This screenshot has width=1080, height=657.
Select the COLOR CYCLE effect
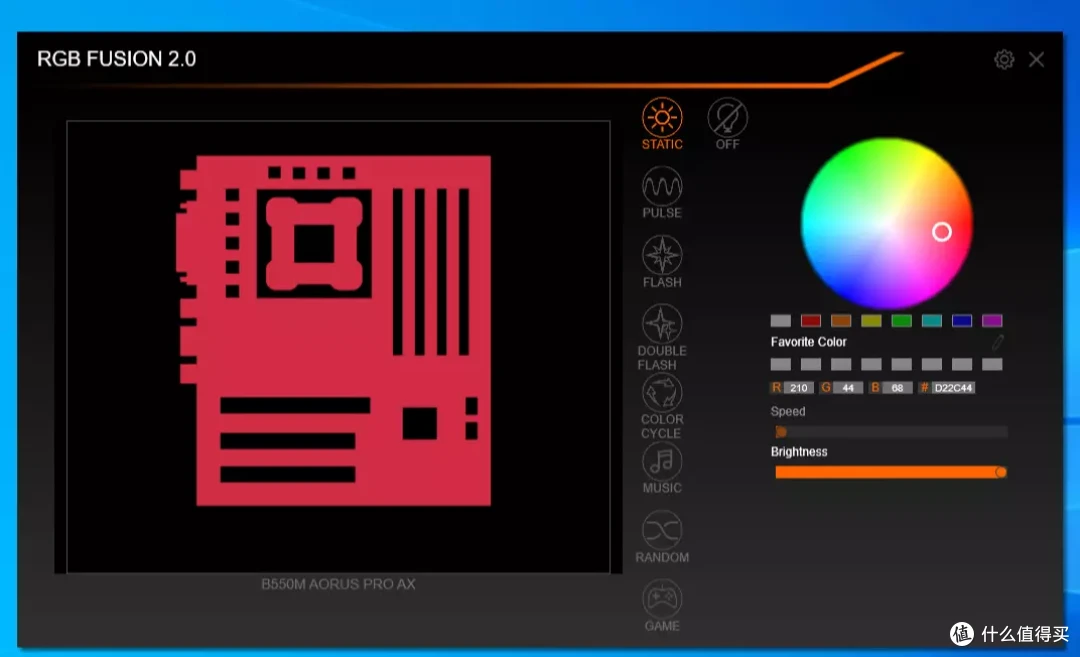(662, 406)
